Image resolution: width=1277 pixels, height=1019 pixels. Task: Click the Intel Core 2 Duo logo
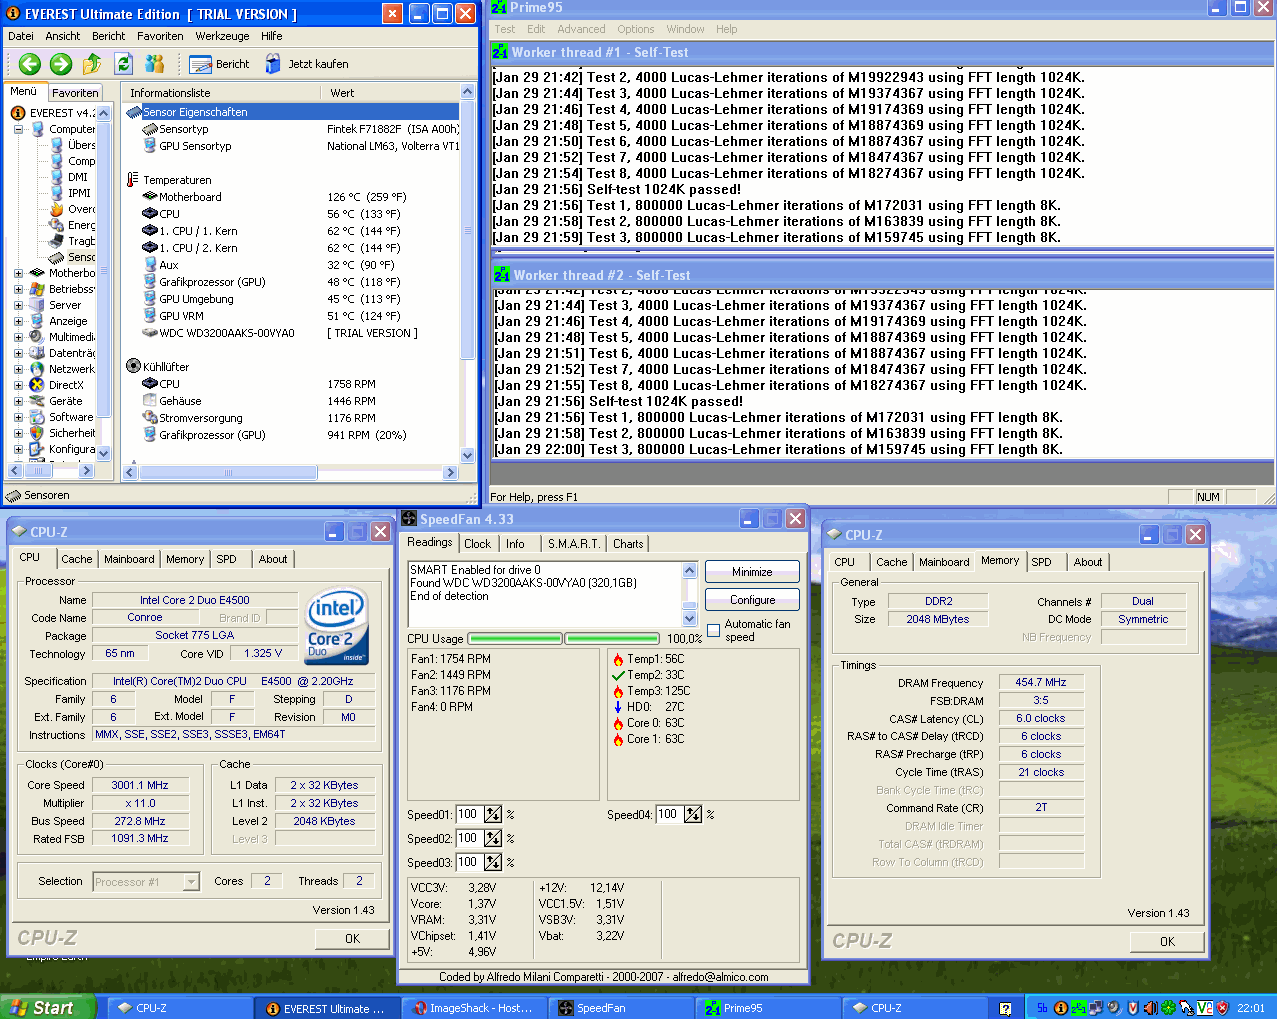click(336, 626)
